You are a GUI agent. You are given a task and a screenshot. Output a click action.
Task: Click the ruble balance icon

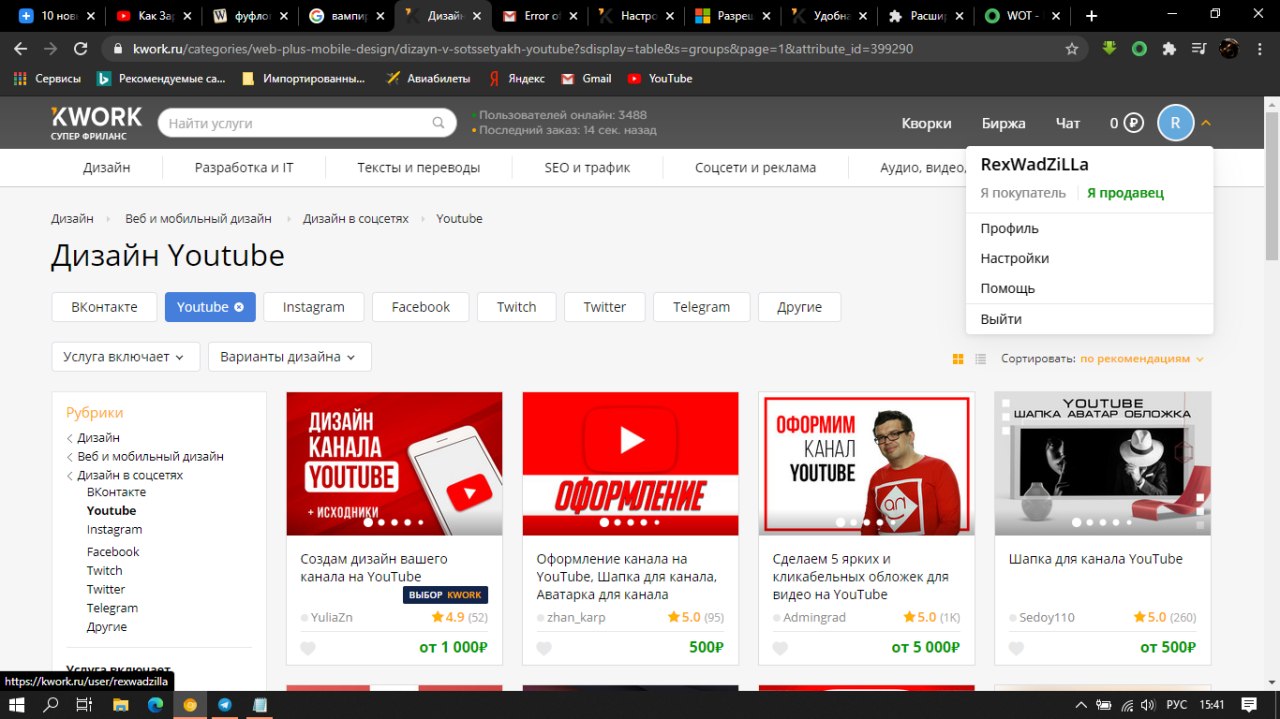point(1133,123)
